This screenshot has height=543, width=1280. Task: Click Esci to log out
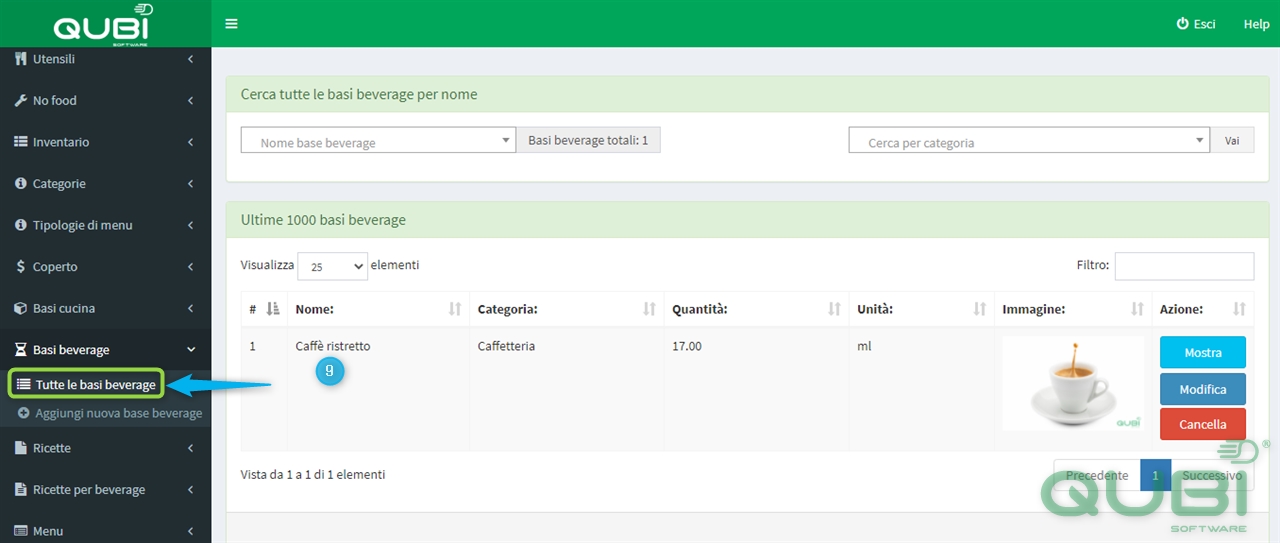tap(1196, 24)
